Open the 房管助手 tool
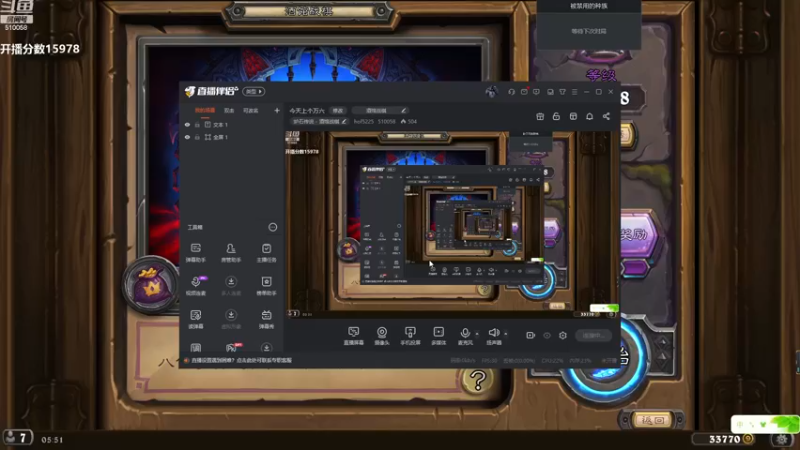800x450 pixels. (231, 253)
